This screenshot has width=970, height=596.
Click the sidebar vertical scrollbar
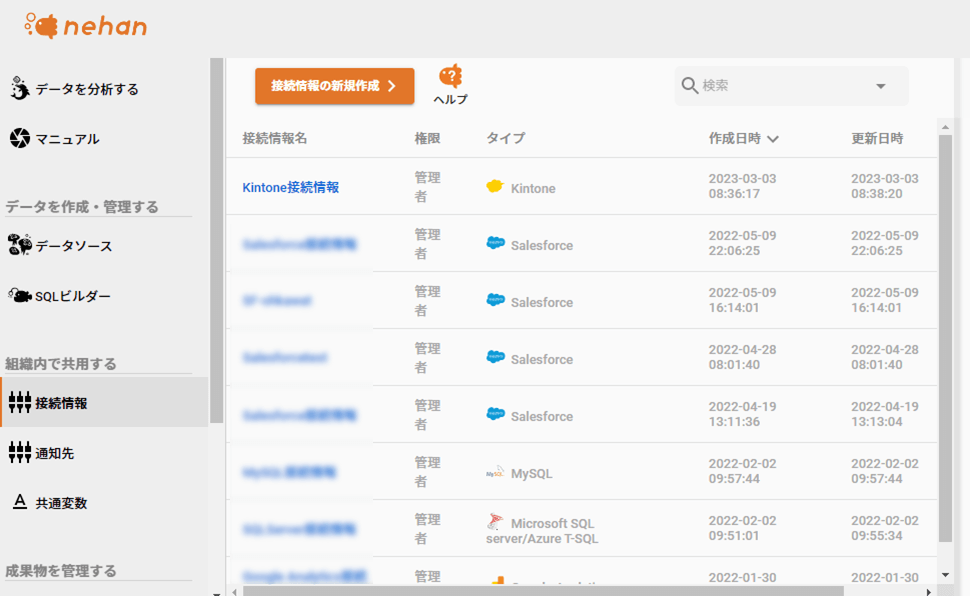tap(217, 241)
